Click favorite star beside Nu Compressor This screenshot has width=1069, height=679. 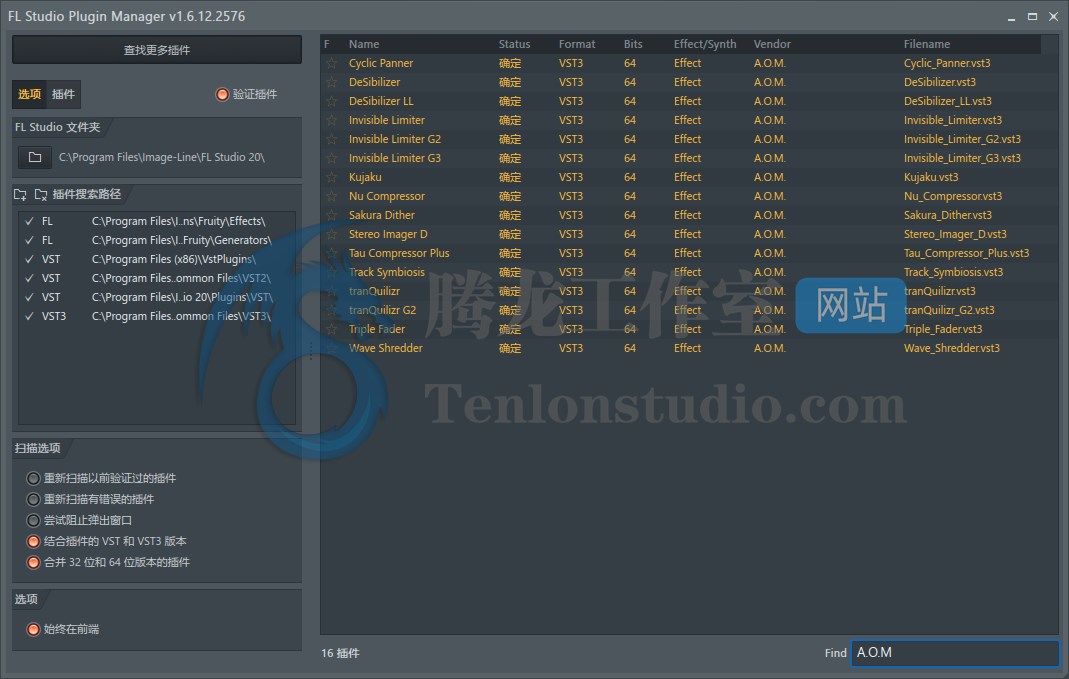click(331, 196)
